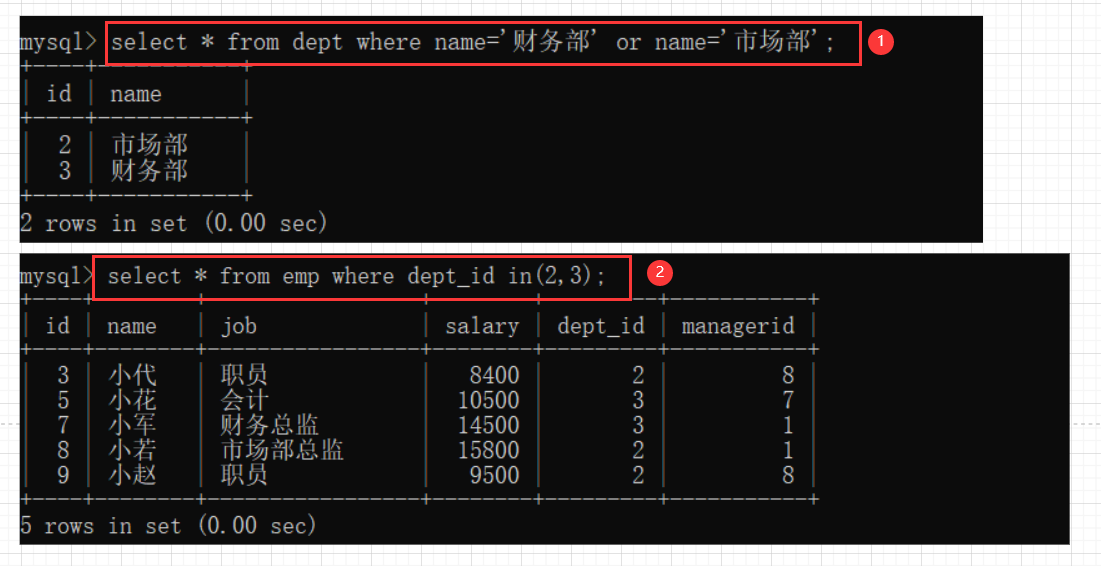This screenshot has height=566, width=1101.
Task: Click id "2" in the 市场部 row
Action: (65, 145)
